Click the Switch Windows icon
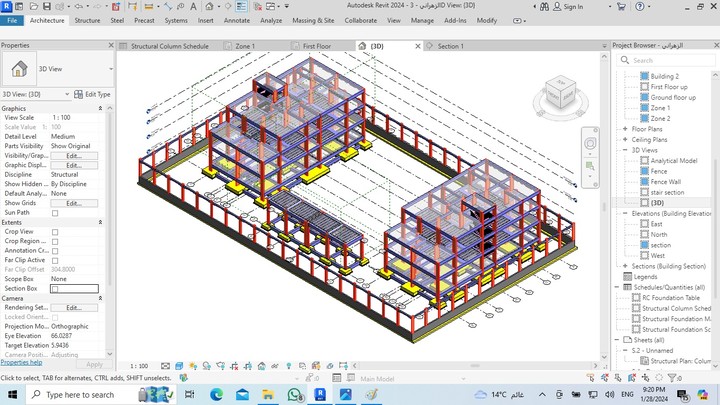Screen dimensions: 720x405 coord(271,6)
